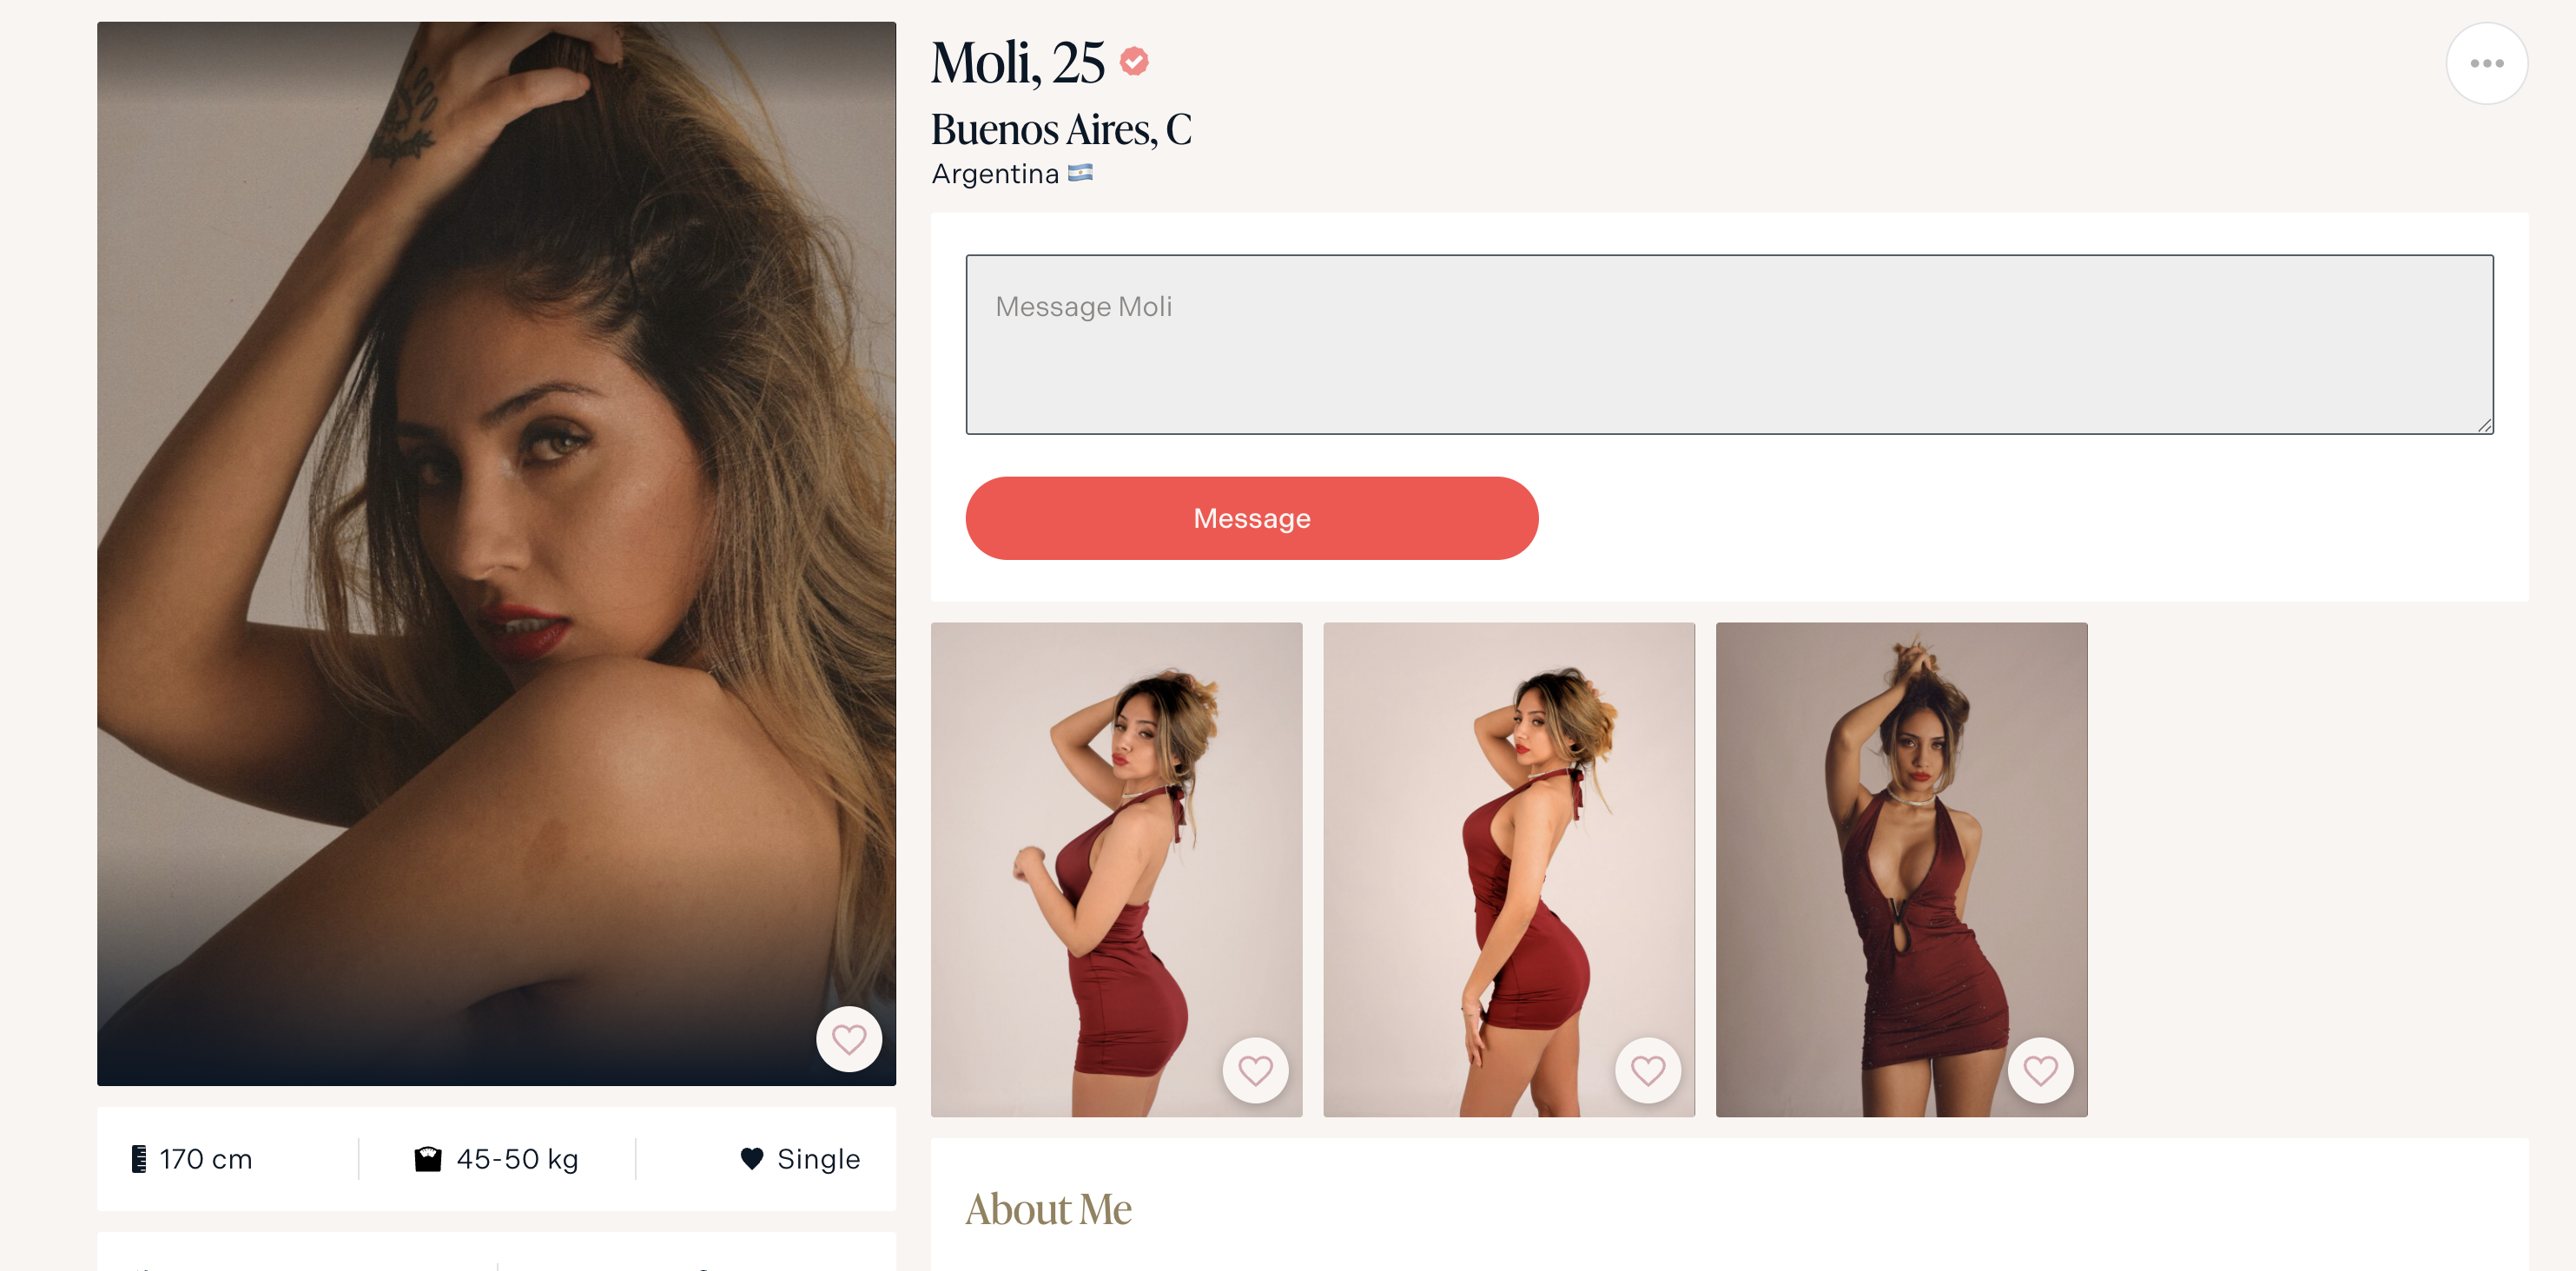Focus the Message Moli text area

(1729, 344)
